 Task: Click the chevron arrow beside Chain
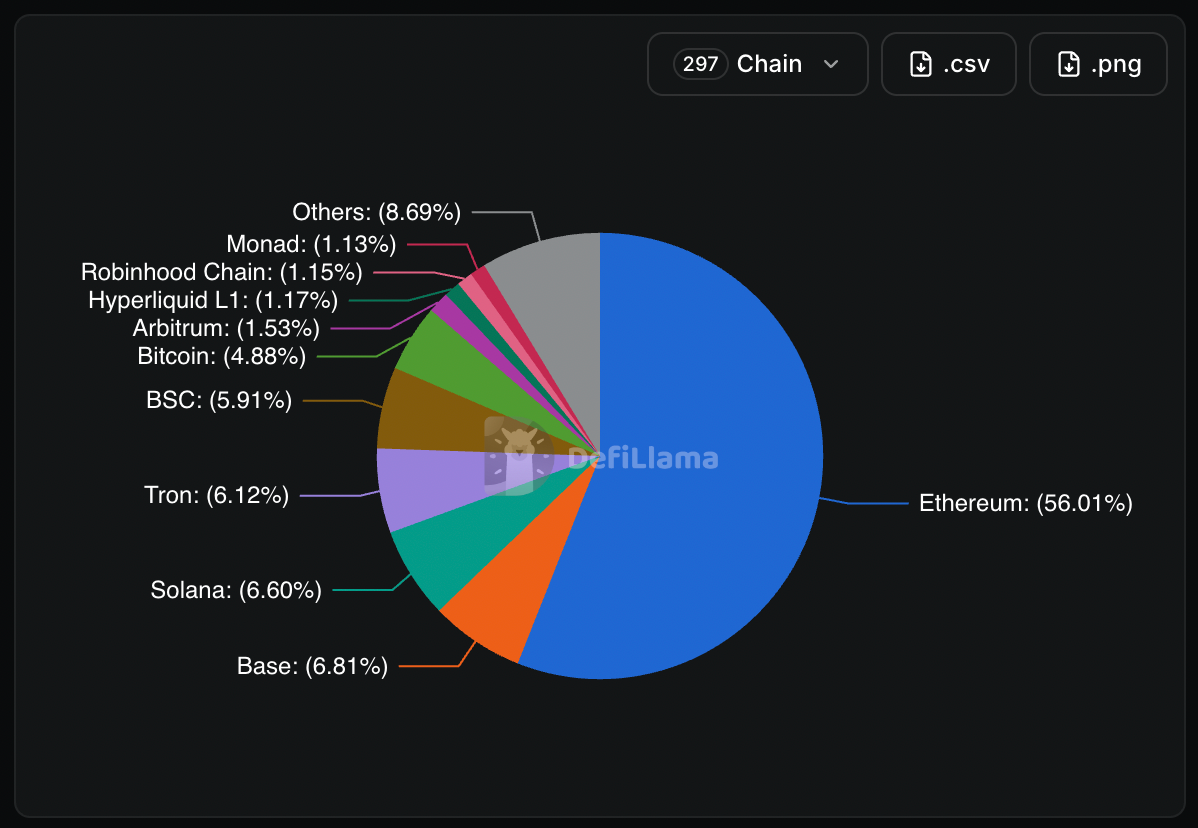831,64
